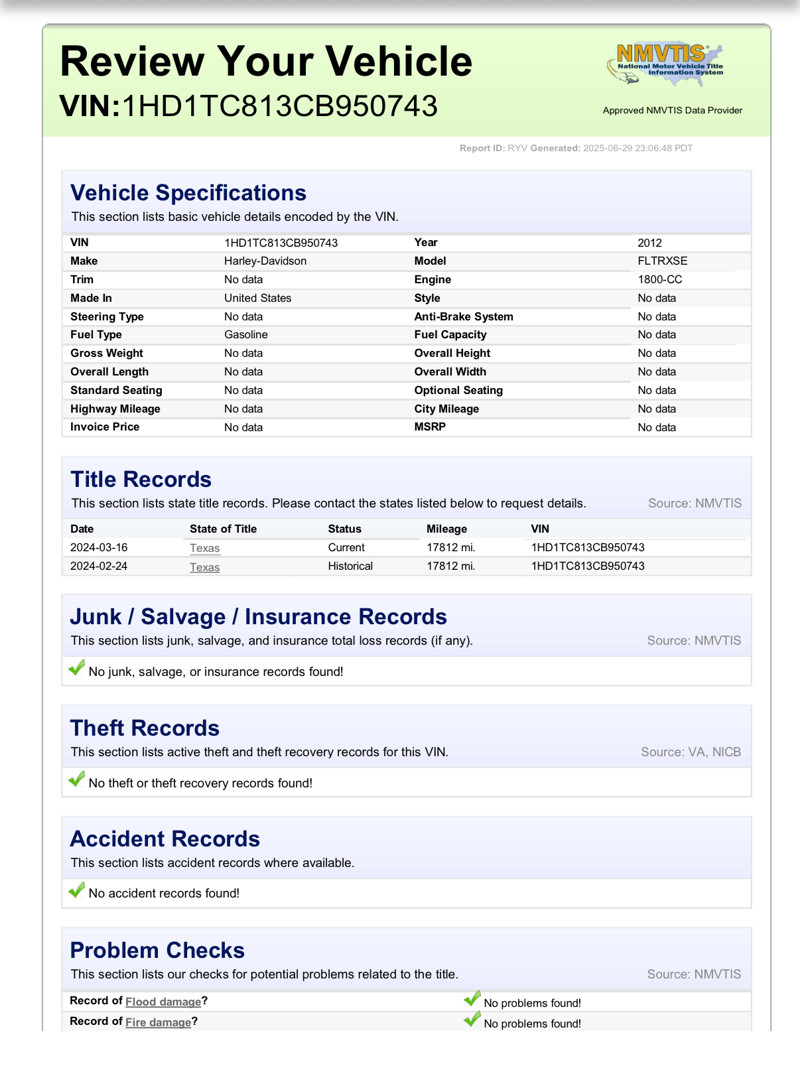Screen dimensions: 800x1066
Task: Click the Mileage column header
Action: tap(447, 529)
